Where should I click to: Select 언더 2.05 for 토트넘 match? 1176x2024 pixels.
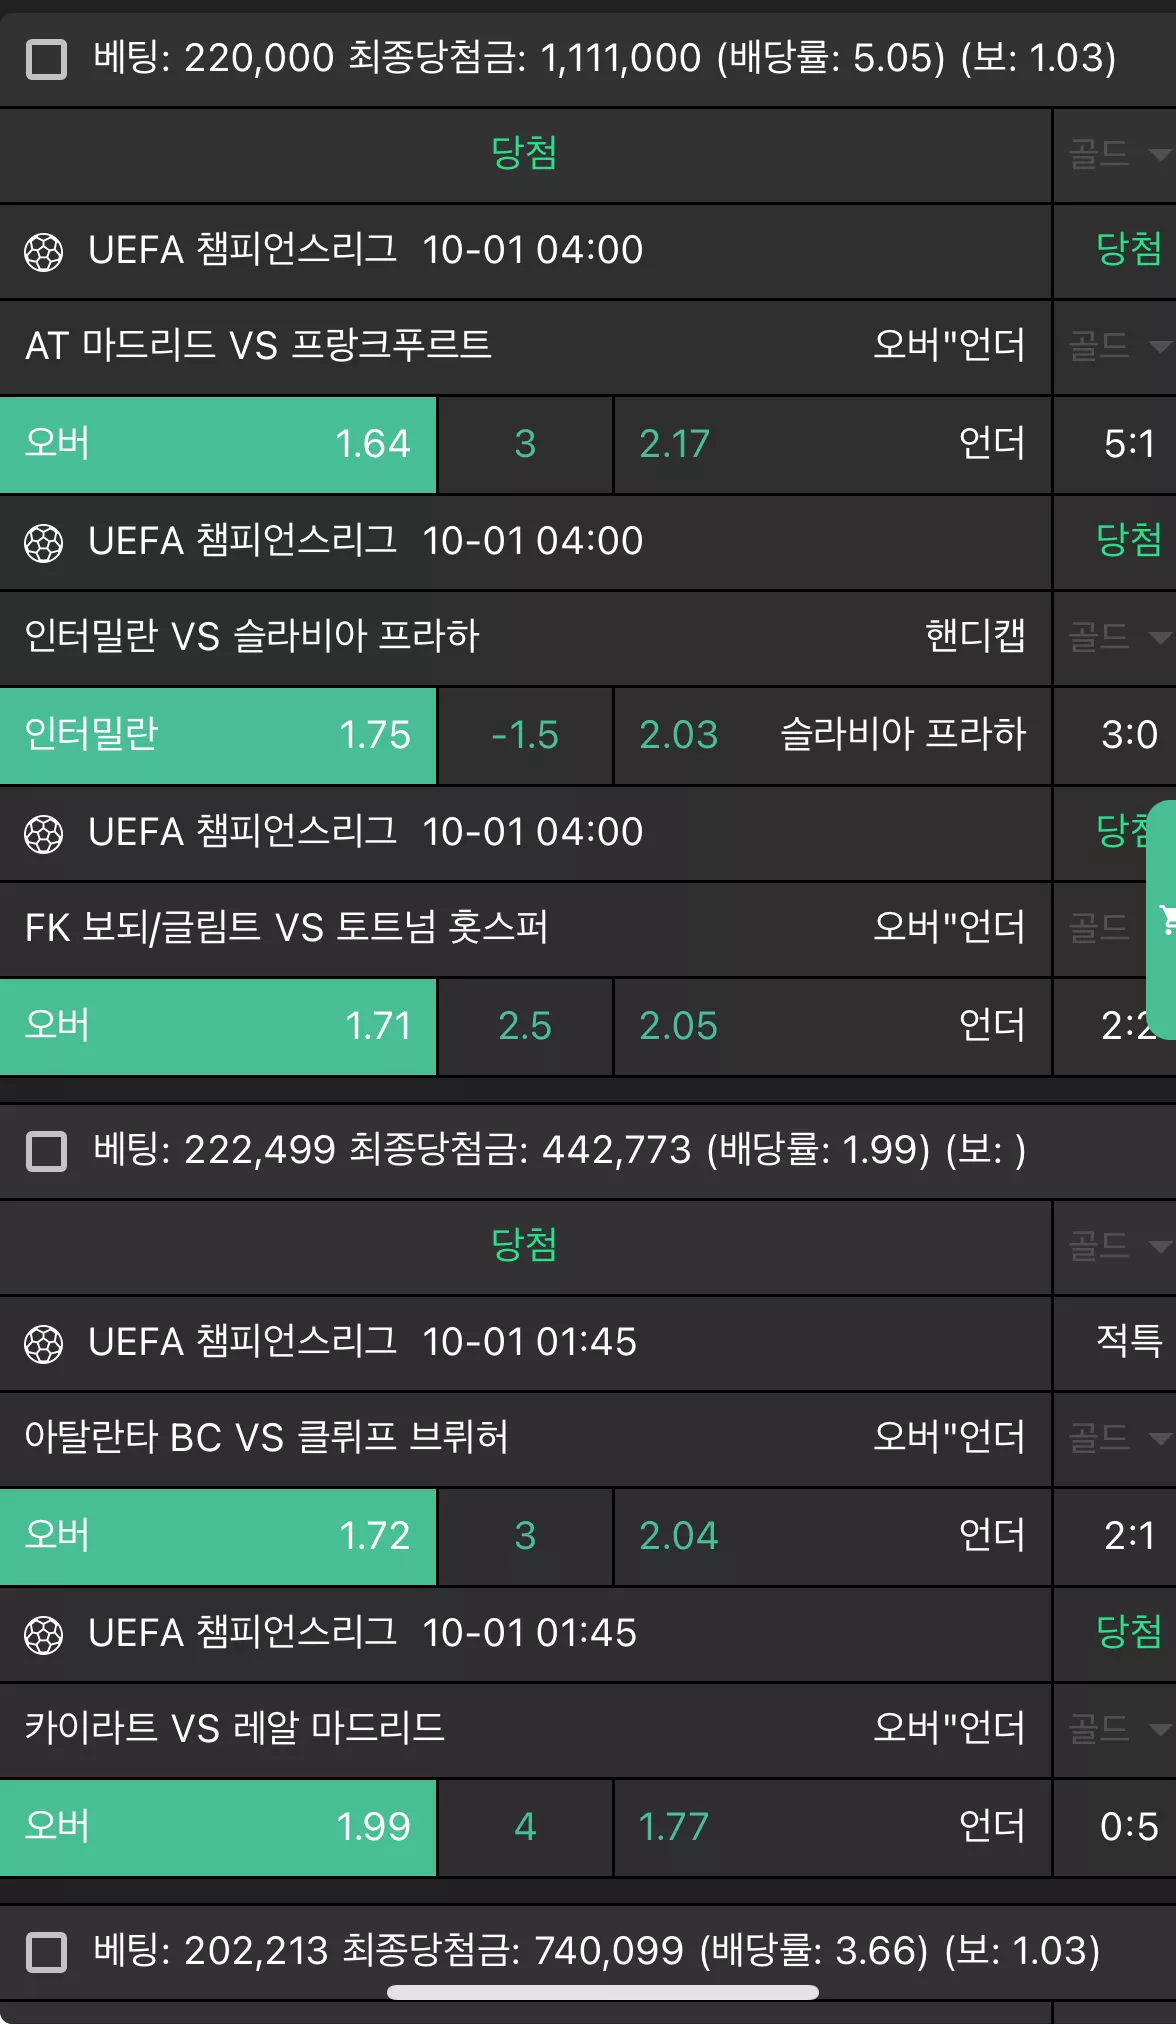(x=833, y=1026)
